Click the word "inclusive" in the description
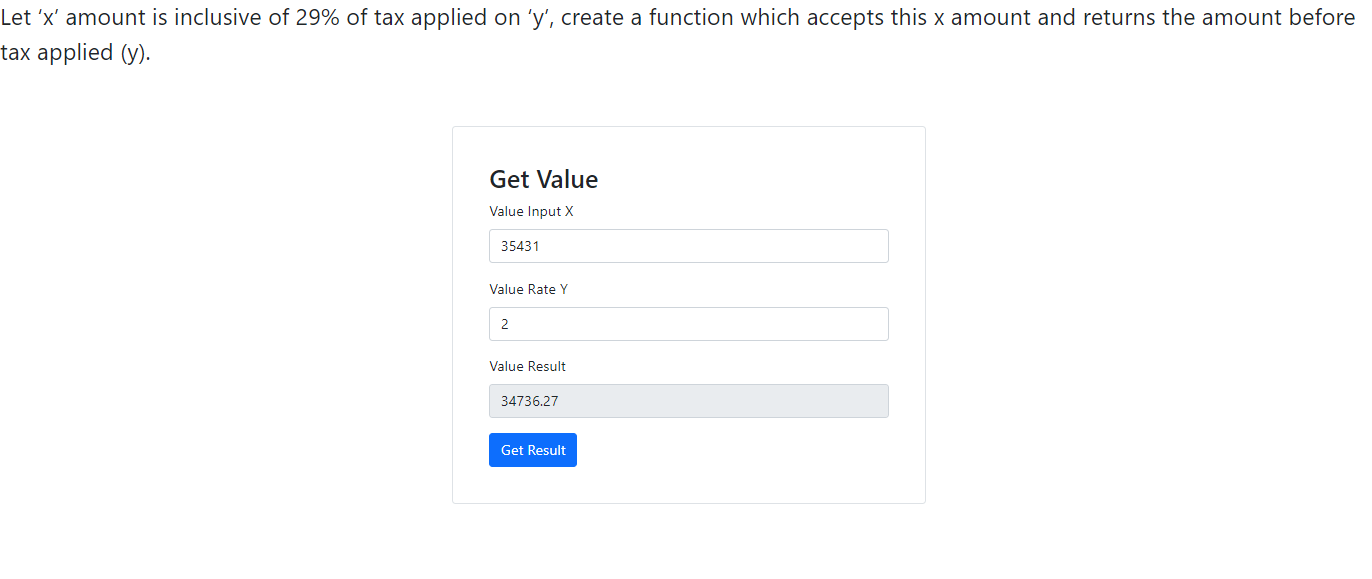Viewport: 1372px width, 579px height. pos(220,18)
